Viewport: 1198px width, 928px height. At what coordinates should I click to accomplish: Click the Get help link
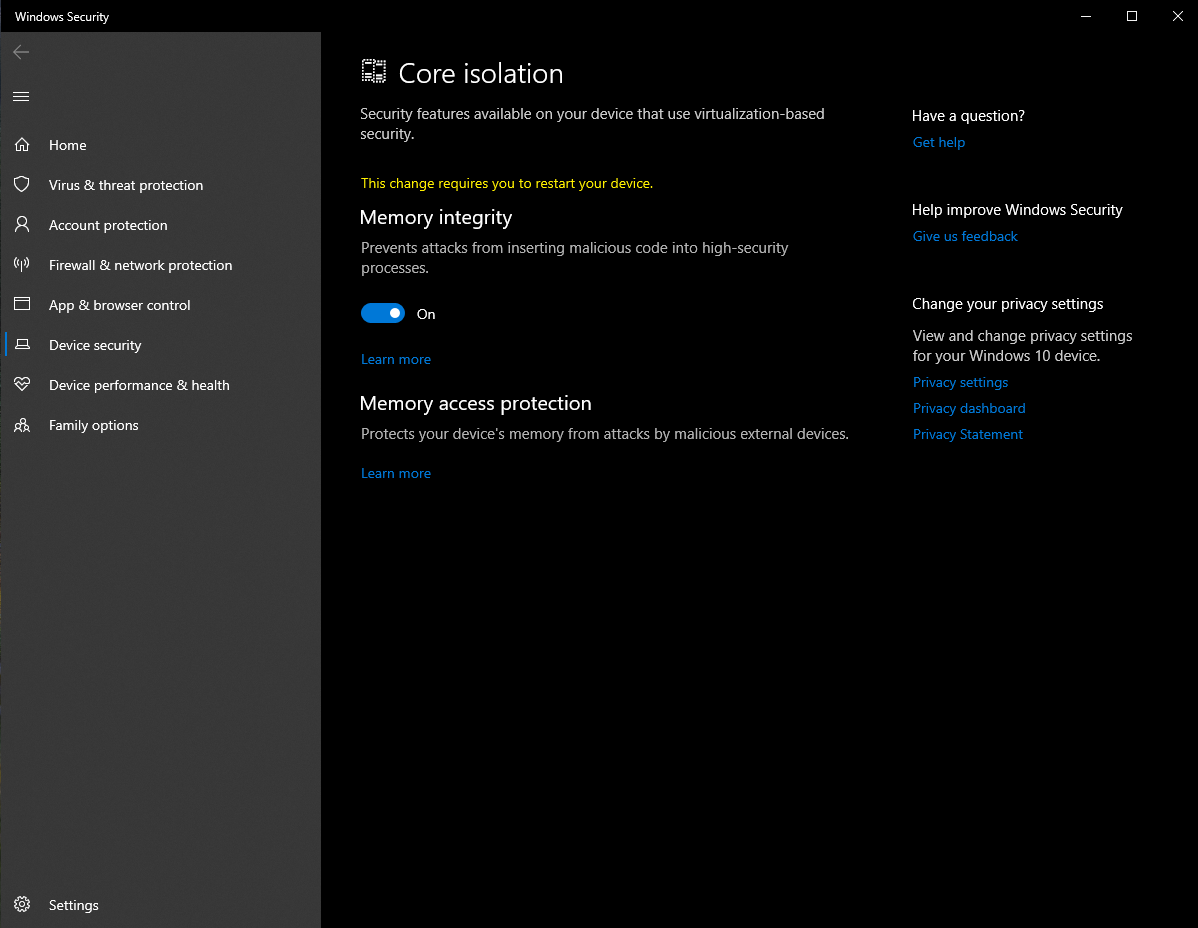[x=938, y=143]
